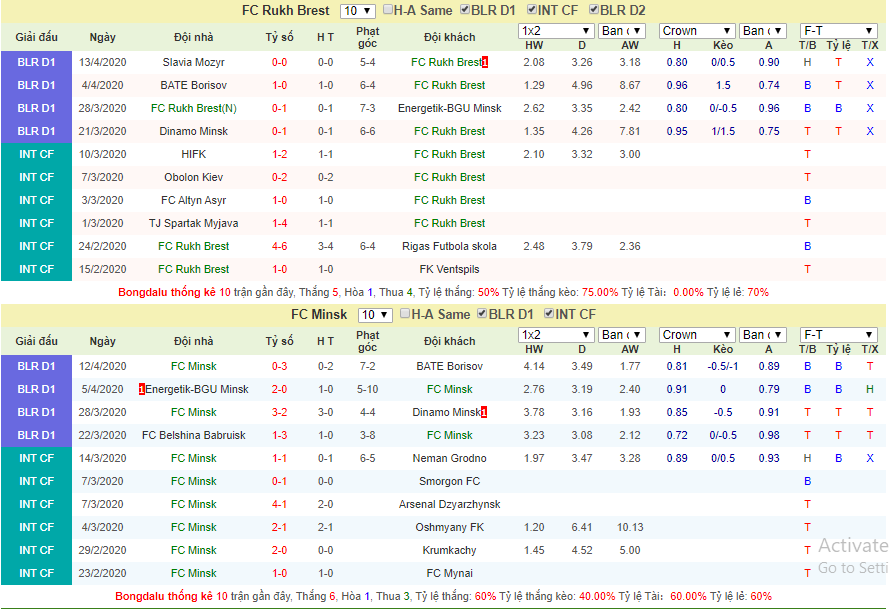
Task: Click the handicap value -0.5/-1
Action: pos(723,366)
